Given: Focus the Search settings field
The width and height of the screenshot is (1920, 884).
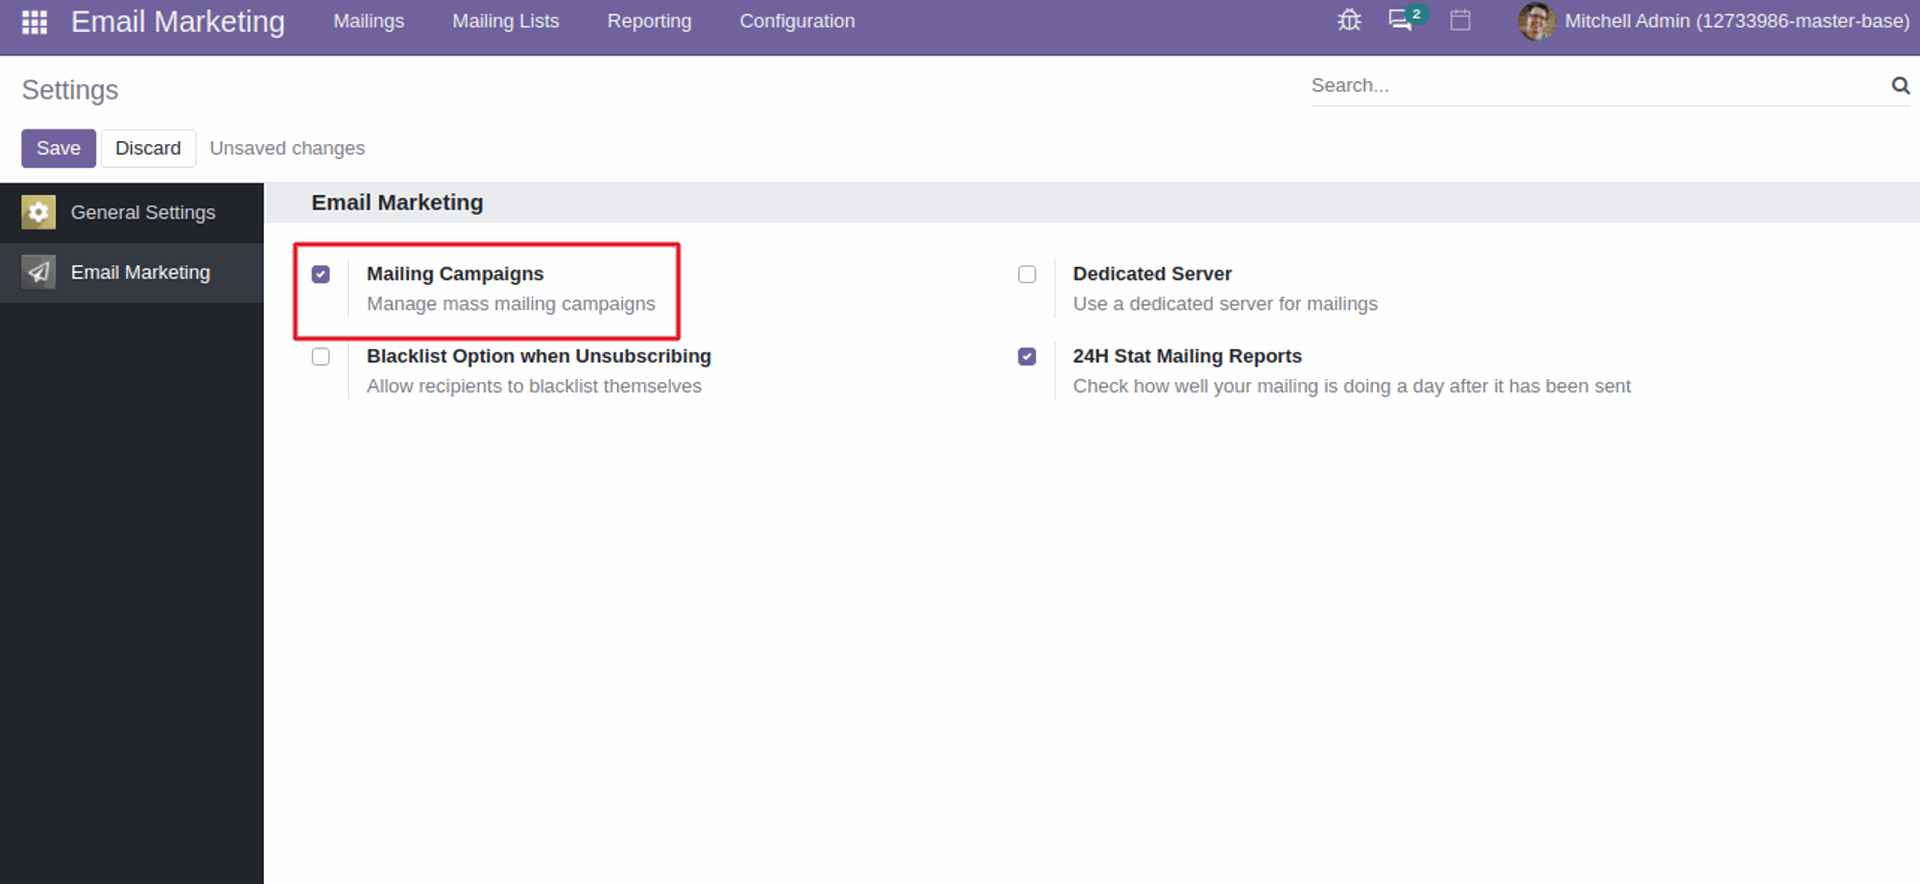Looking at the screenshot, I should (x=1596, y=86).
